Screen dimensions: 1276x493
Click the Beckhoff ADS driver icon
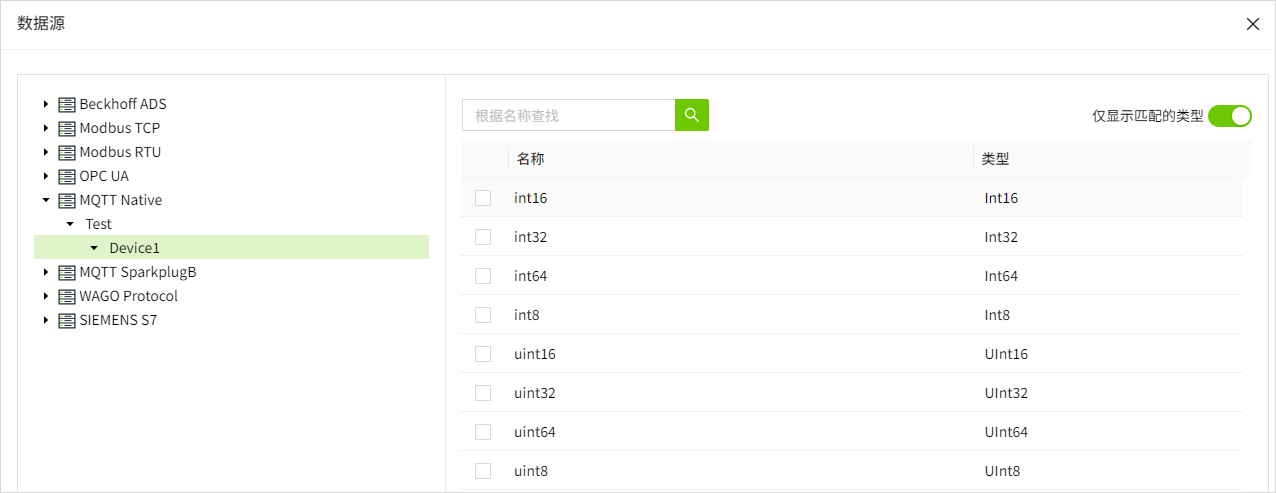coord(67,105)
